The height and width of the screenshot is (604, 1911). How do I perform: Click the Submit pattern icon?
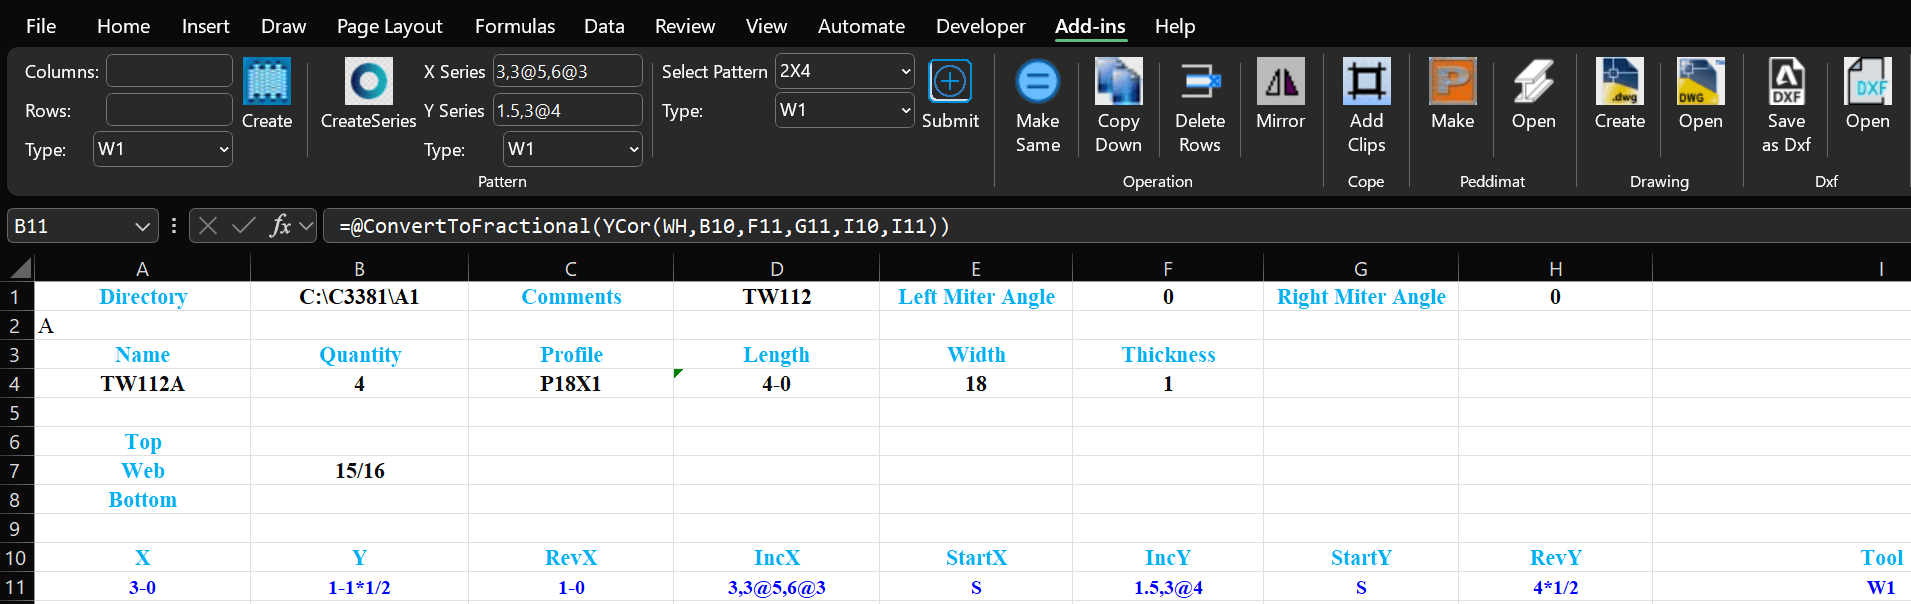pos(949,82)
